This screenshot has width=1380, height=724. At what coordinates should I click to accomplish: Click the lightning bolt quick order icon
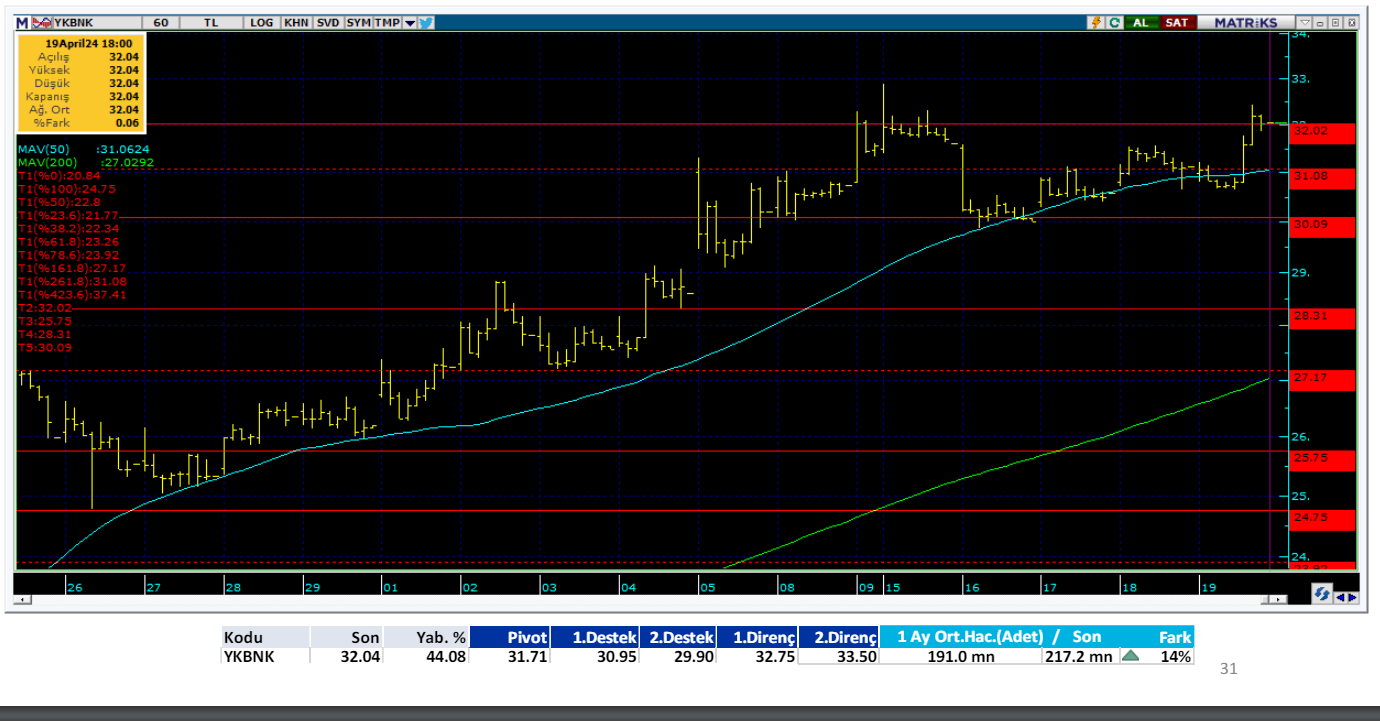pos(1097,22)
